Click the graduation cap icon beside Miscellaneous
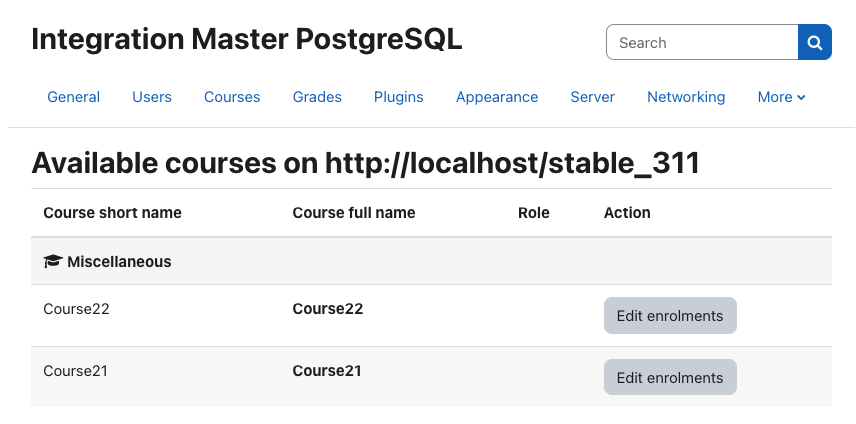856x424 pixels. [53, 262]
